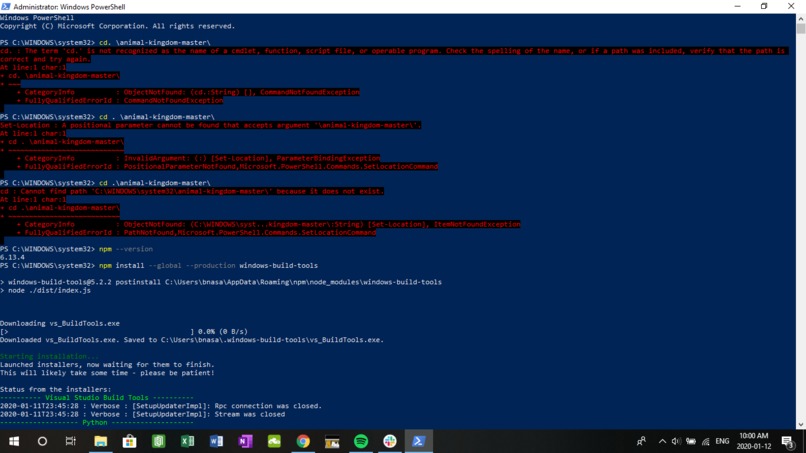Open the People icon in system tray
806x453 pixels.
pyautogui.click(x=641, y=441)
